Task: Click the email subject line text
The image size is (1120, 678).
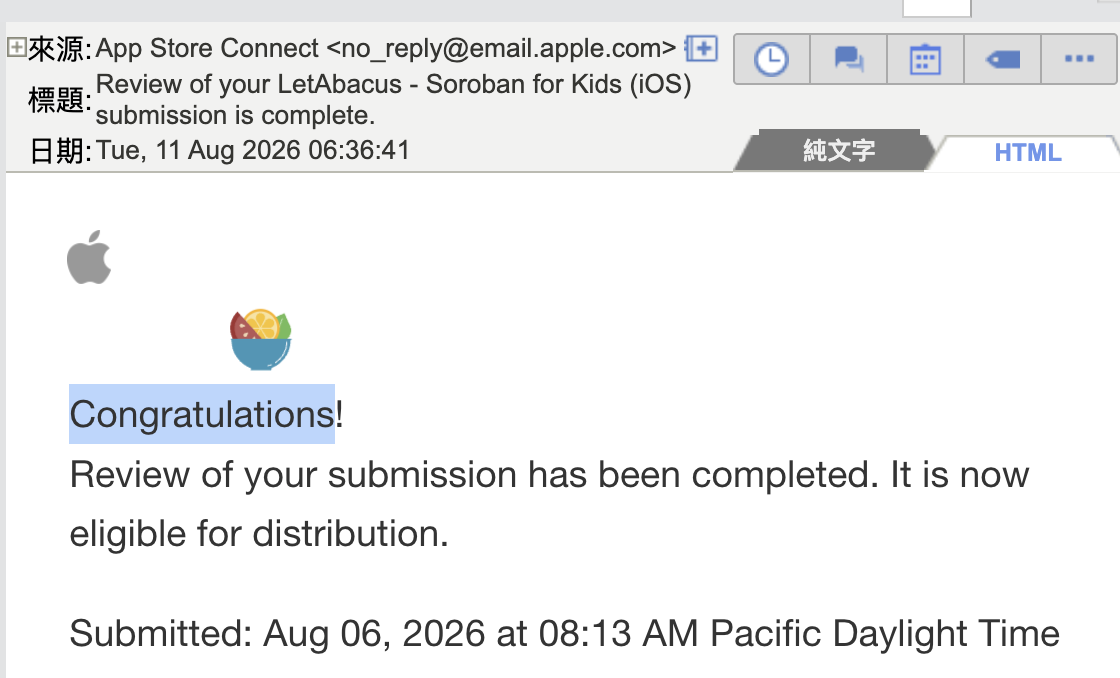Action: point(394,99)
